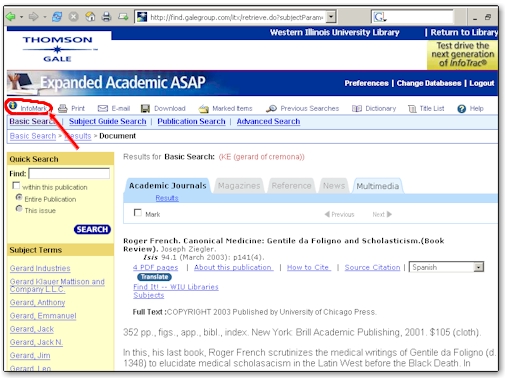Open 'Gerard, Anthony' subject term
The width and height of the screenshot is (507, 380).
pyautogui.click(x=37, y=302)
